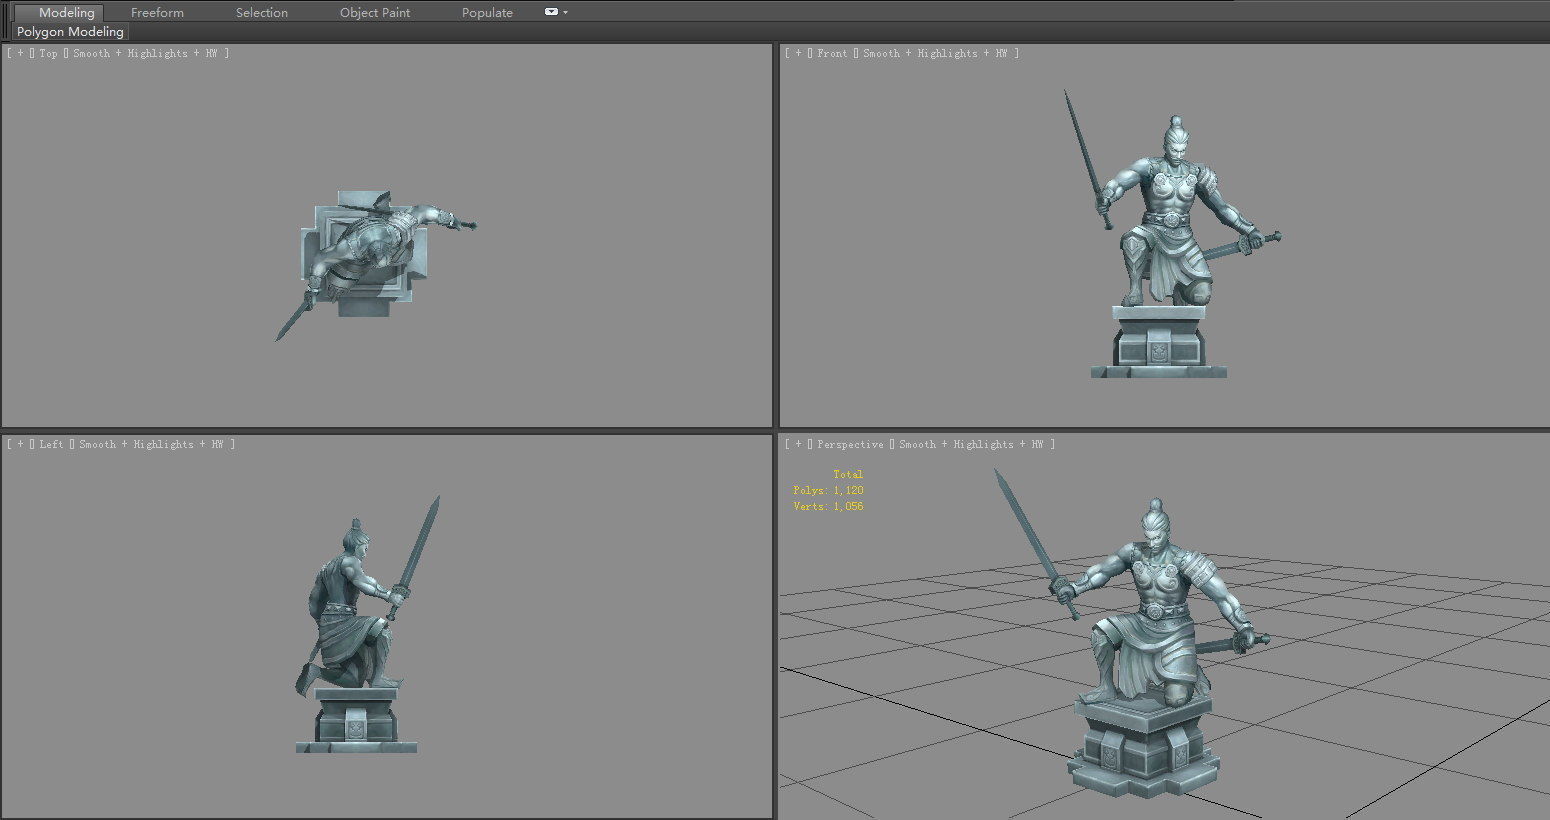Open the Left viewport [+] general menu
The image size is (1550, 820).
click(20, 444)
